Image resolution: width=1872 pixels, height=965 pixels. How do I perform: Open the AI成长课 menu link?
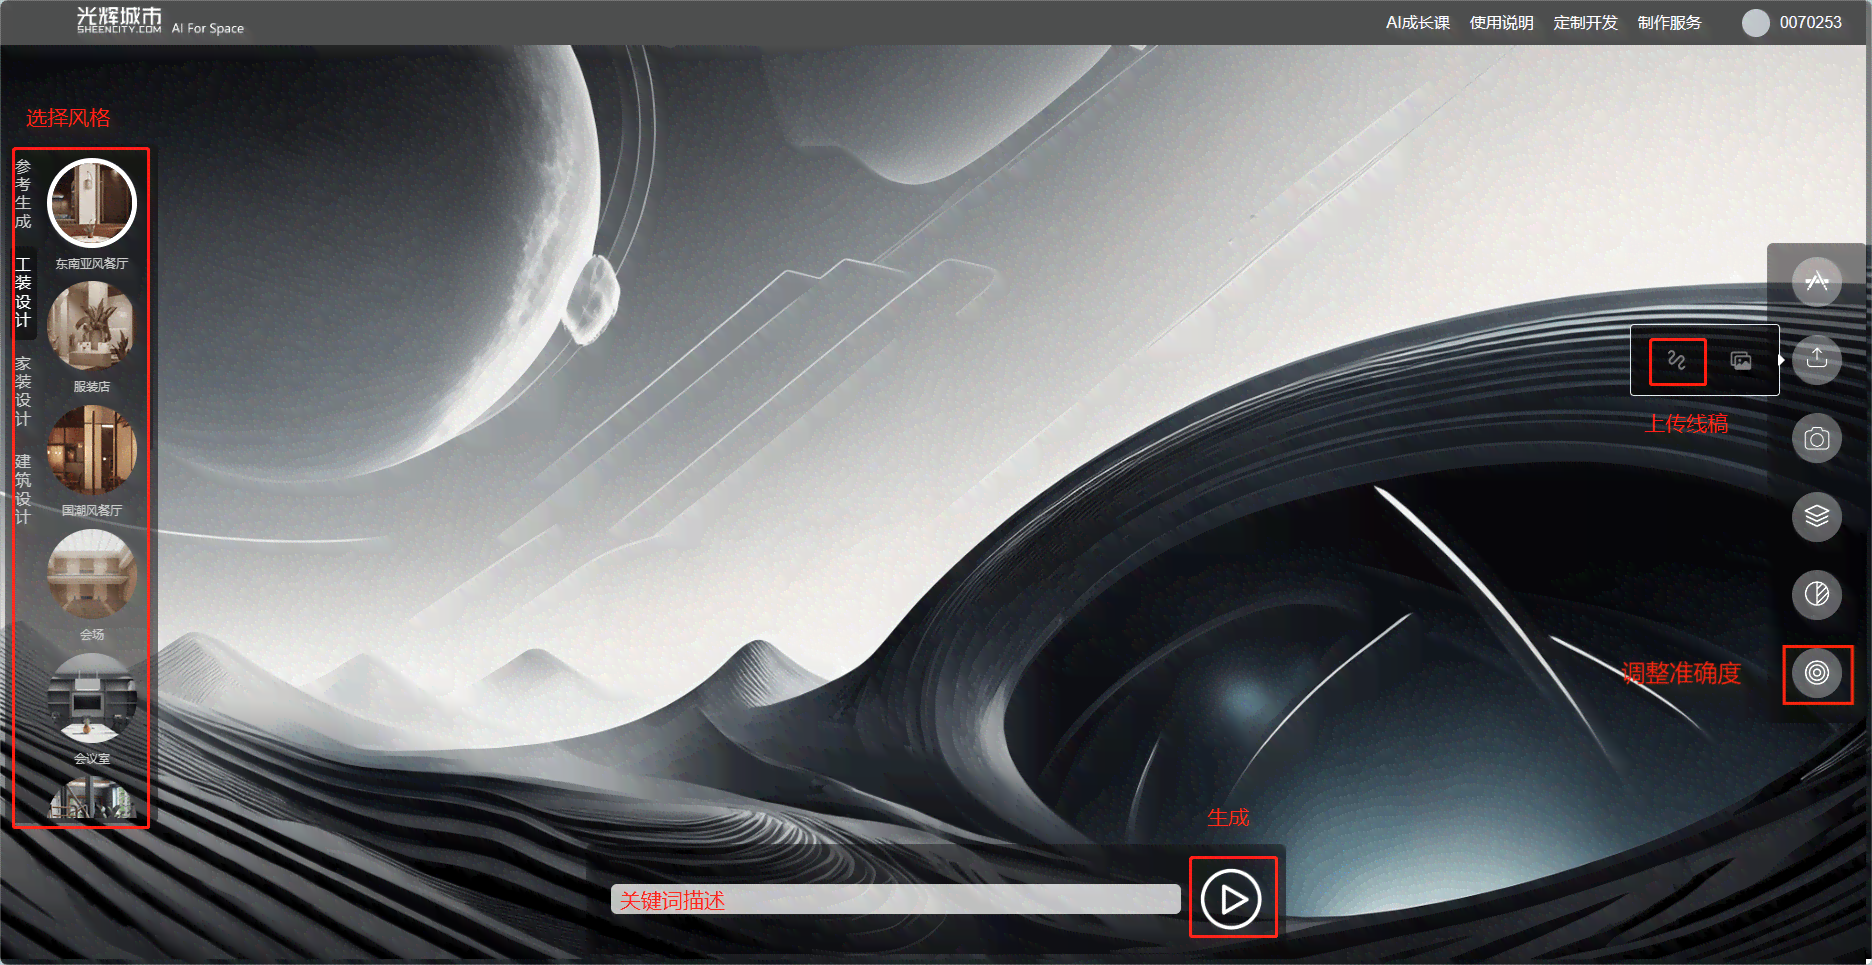(x=1418, y=23)
